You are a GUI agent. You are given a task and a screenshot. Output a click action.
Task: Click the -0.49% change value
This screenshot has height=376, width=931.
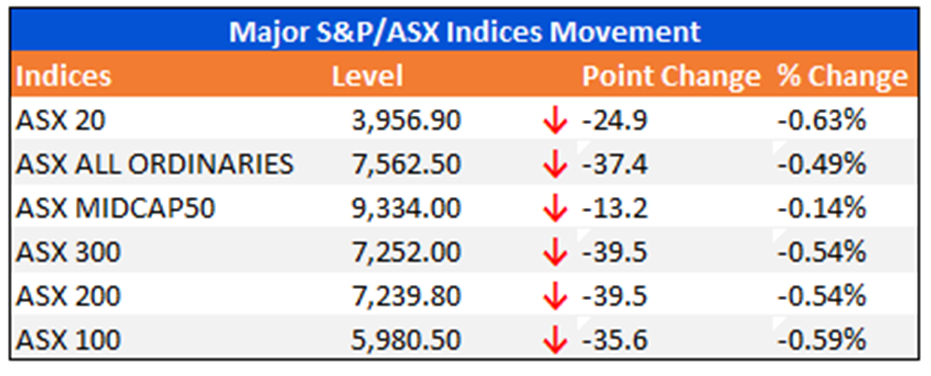pos(822,164)
